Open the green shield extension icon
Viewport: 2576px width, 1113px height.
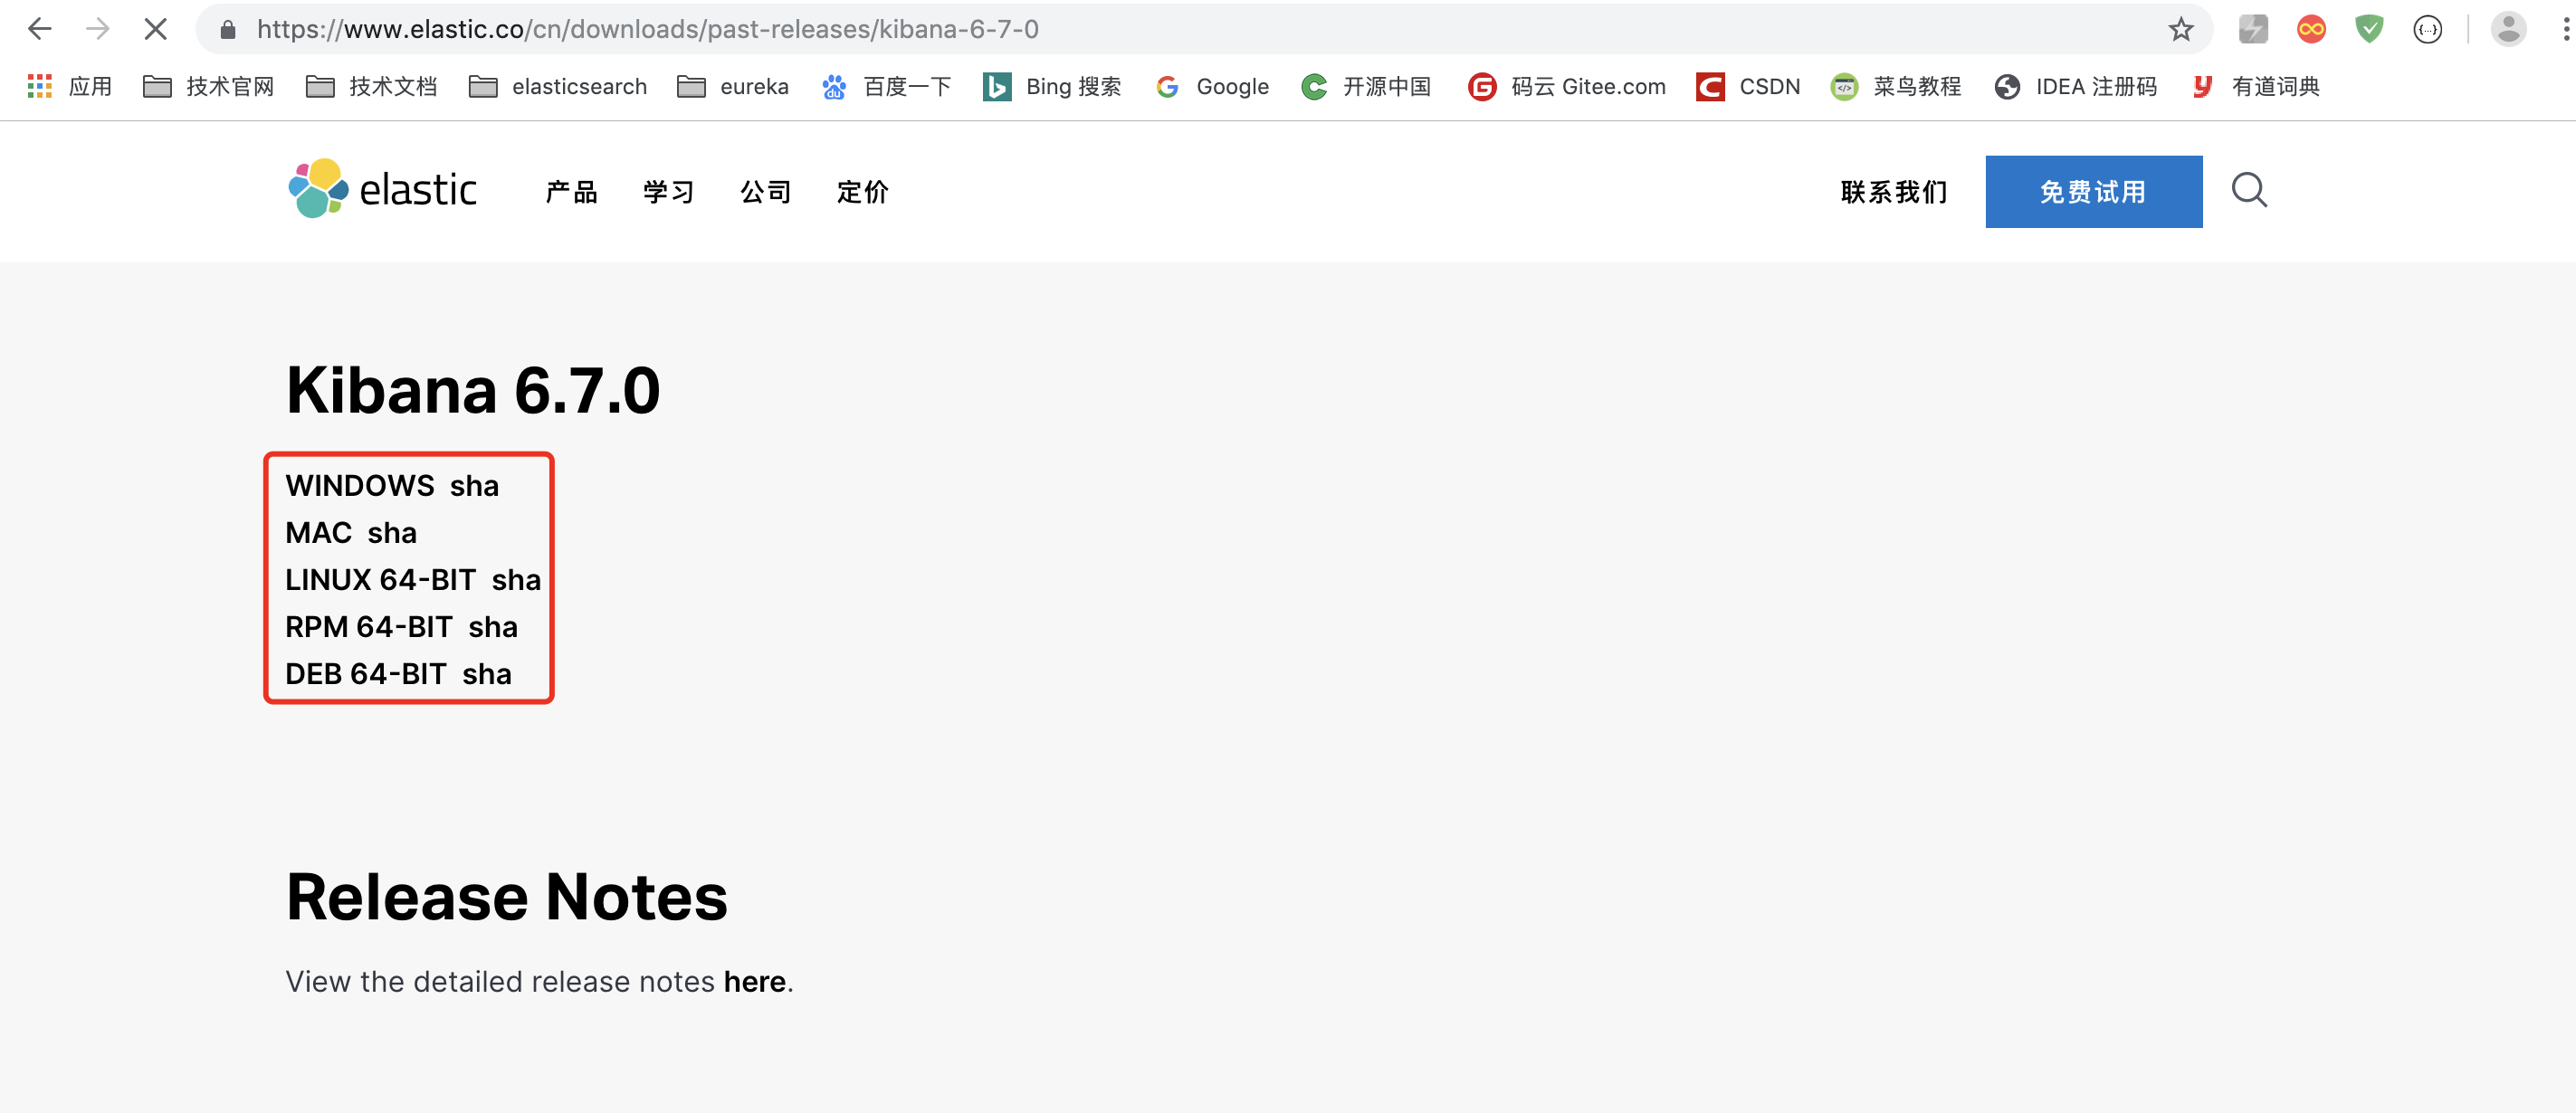click(x=2369, y=29)
